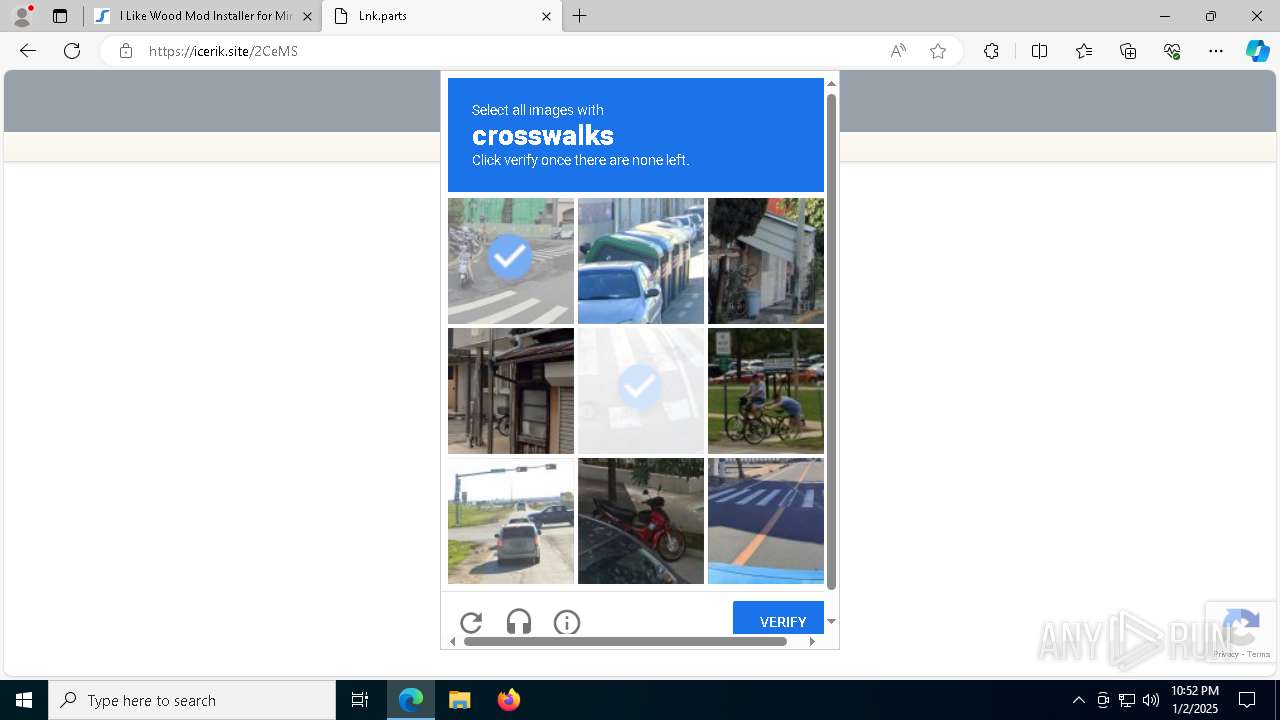The height and width of the screenshot is (720, 1280).
Task: Open the Windows Start menu
Action: point(24,700)
